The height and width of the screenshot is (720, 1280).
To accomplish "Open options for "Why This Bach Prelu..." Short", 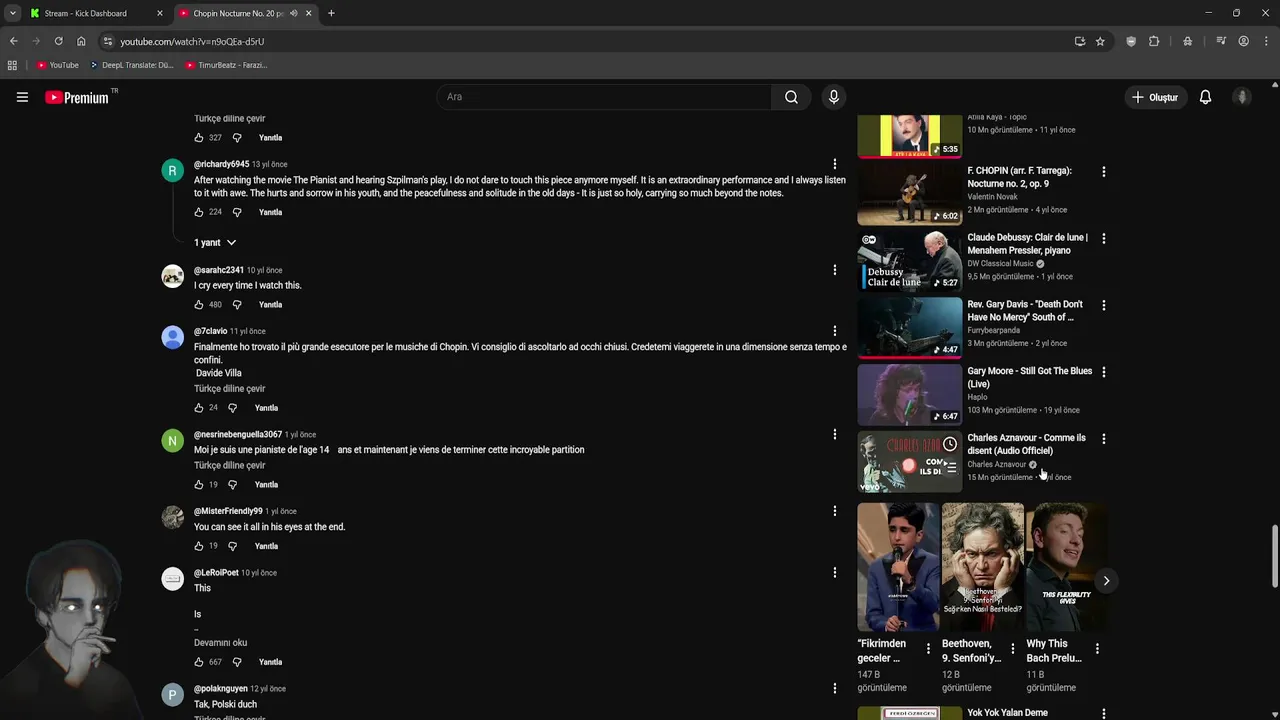I will point(1097,649).
